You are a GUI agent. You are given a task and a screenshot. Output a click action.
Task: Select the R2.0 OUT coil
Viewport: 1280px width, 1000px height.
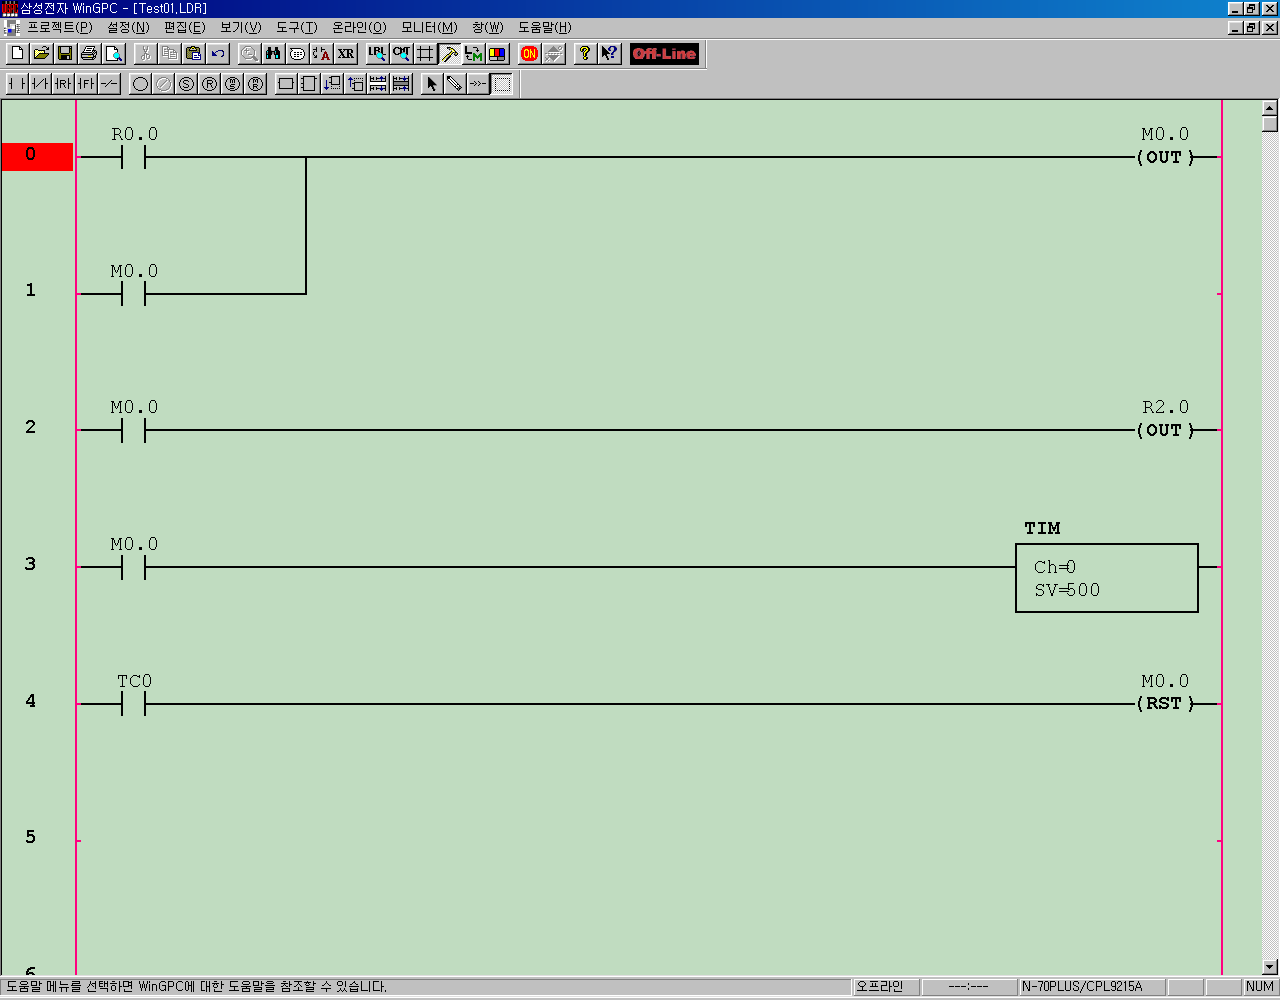[1165, 430]
